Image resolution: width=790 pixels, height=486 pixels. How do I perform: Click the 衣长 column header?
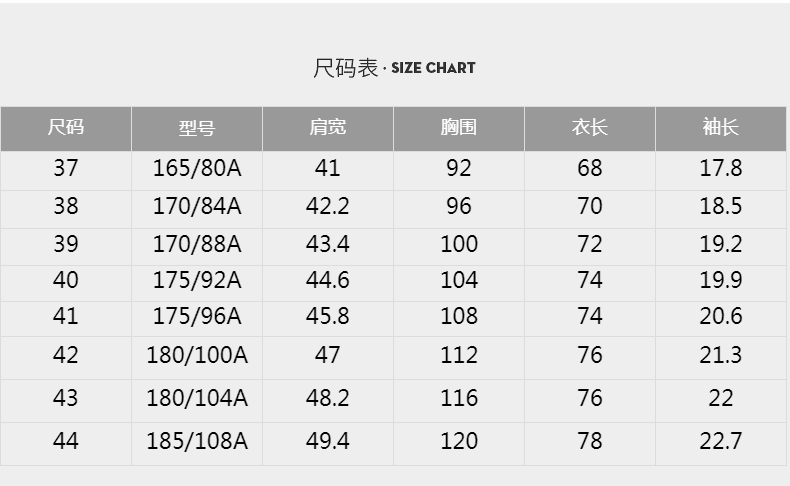(x=590, y=128)
